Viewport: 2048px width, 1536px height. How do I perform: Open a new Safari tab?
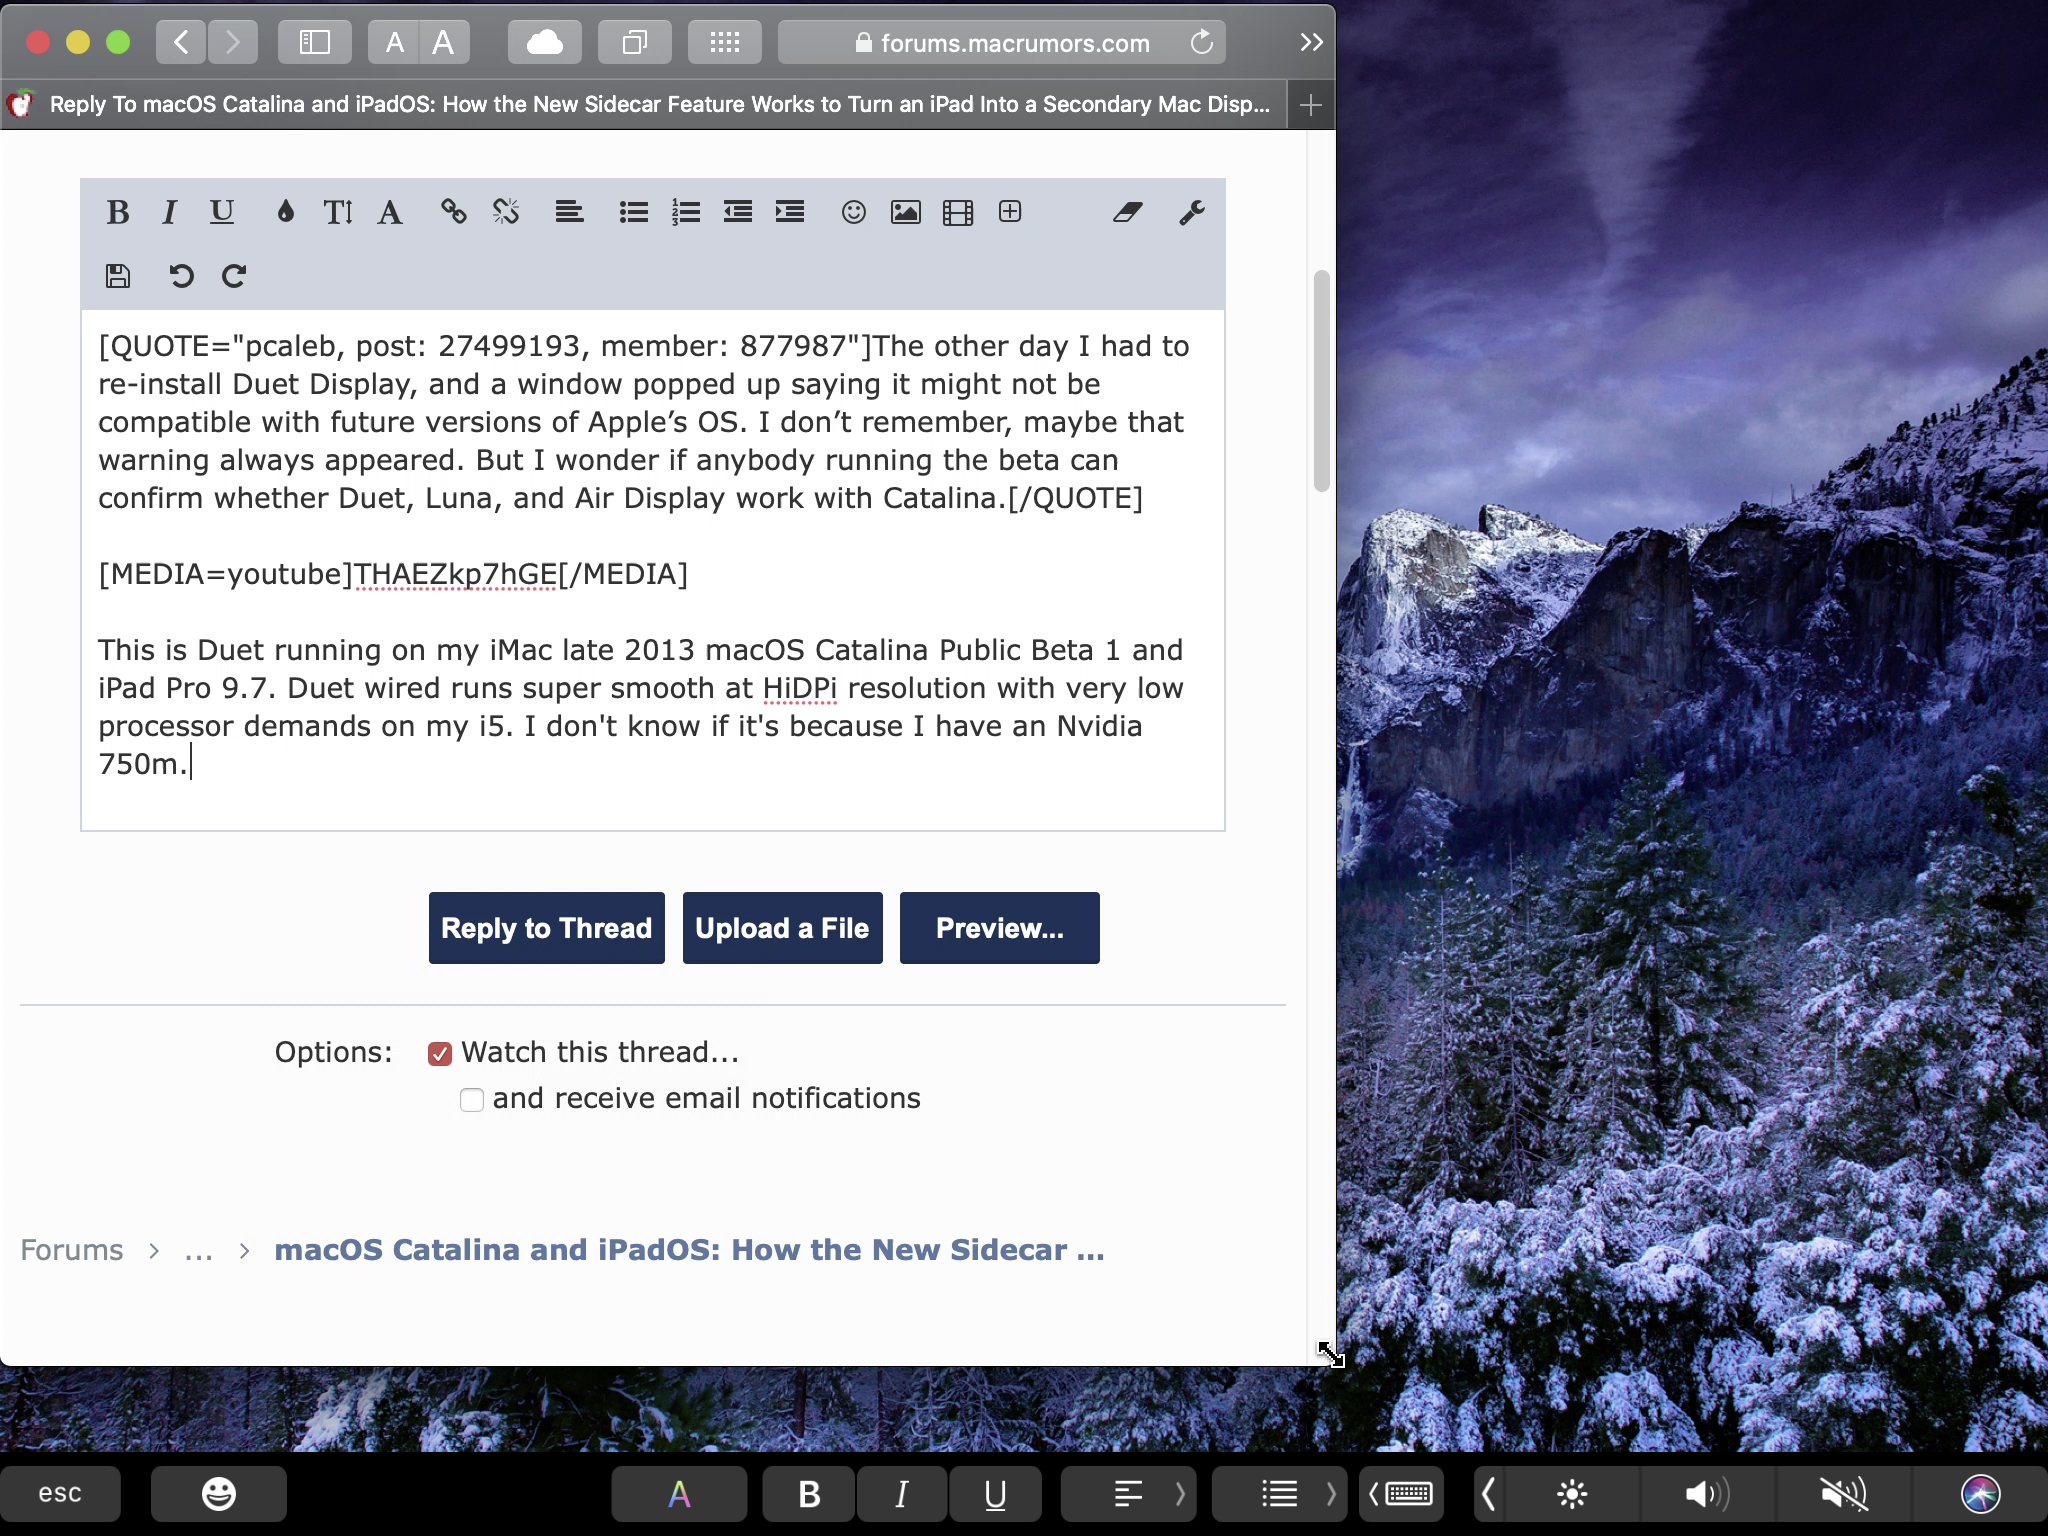(1311, 104)
